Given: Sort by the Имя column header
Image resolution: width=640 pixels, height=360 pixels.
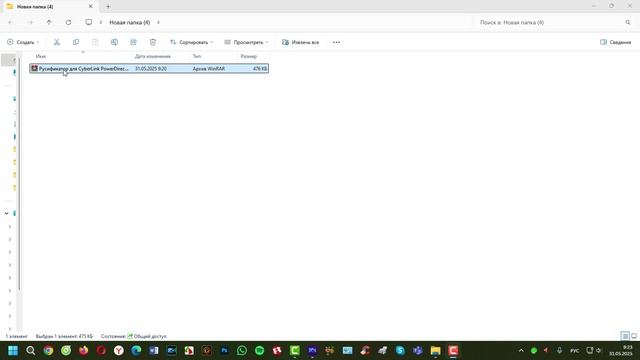Looking at the screenshot, I should [x=82, y=56].
